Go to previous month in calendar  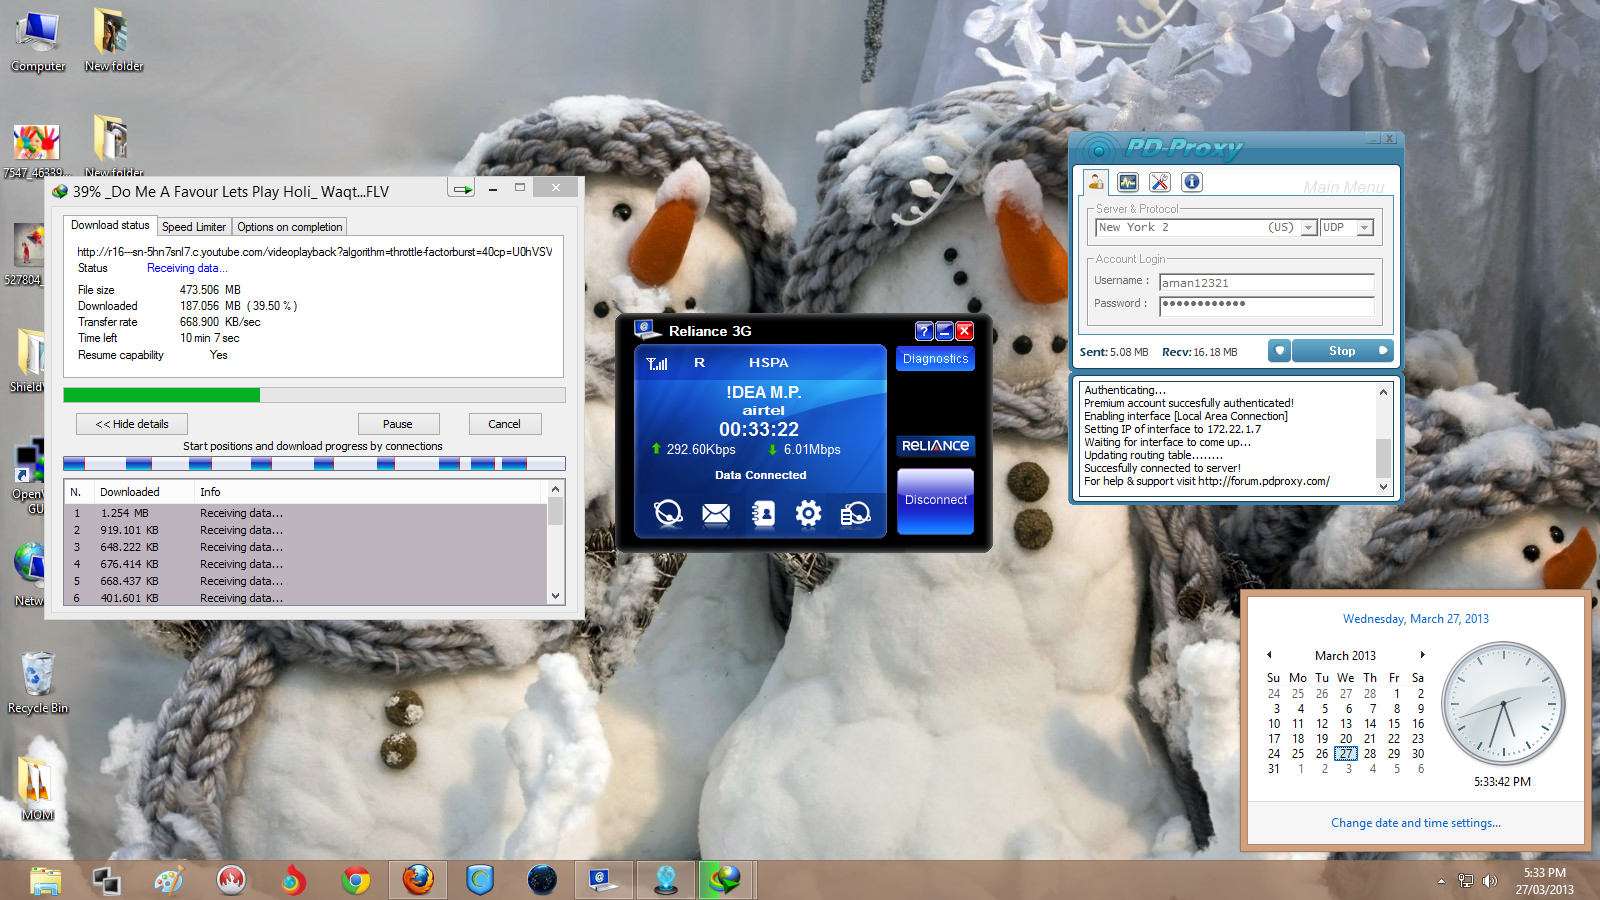pyautogui.click(x=1270, y=655)
